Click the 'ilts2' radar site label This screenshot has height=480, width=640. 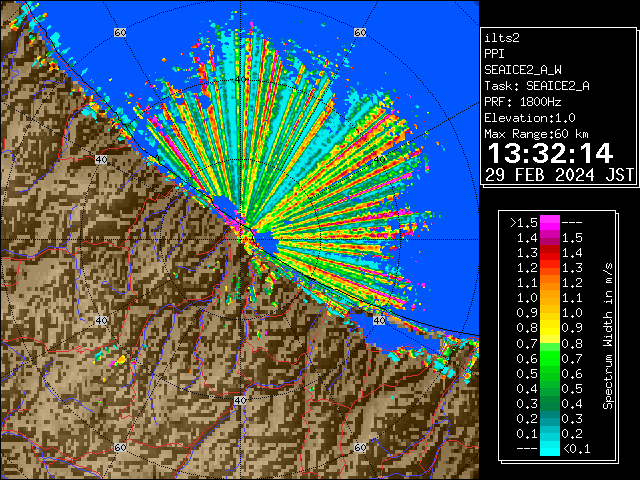[502, 38]
